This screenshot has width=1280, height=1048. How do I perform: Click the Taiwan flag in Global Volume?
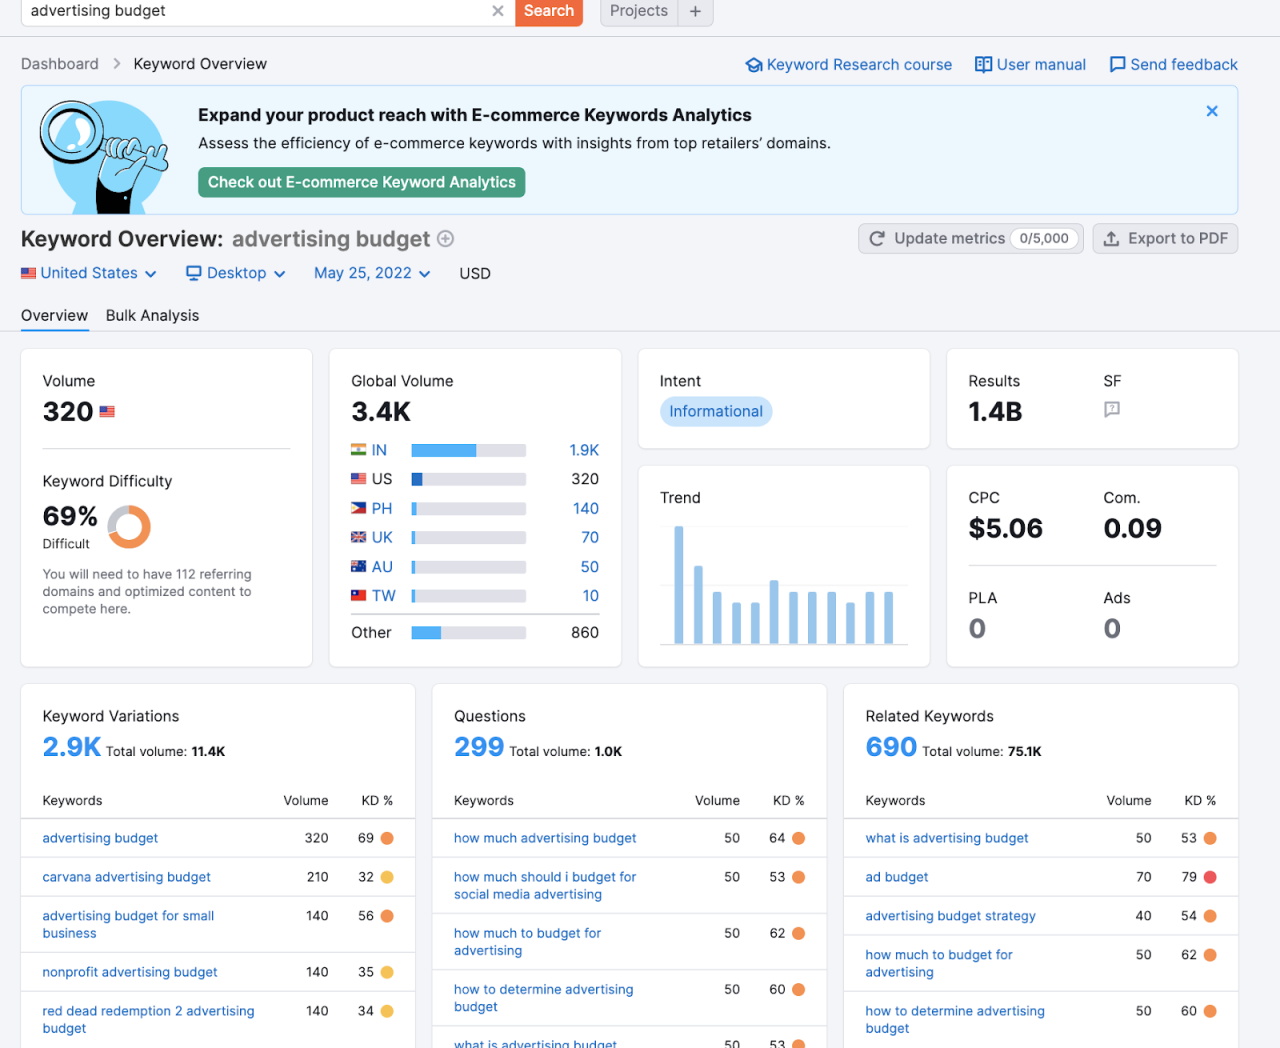click(358, 595)
